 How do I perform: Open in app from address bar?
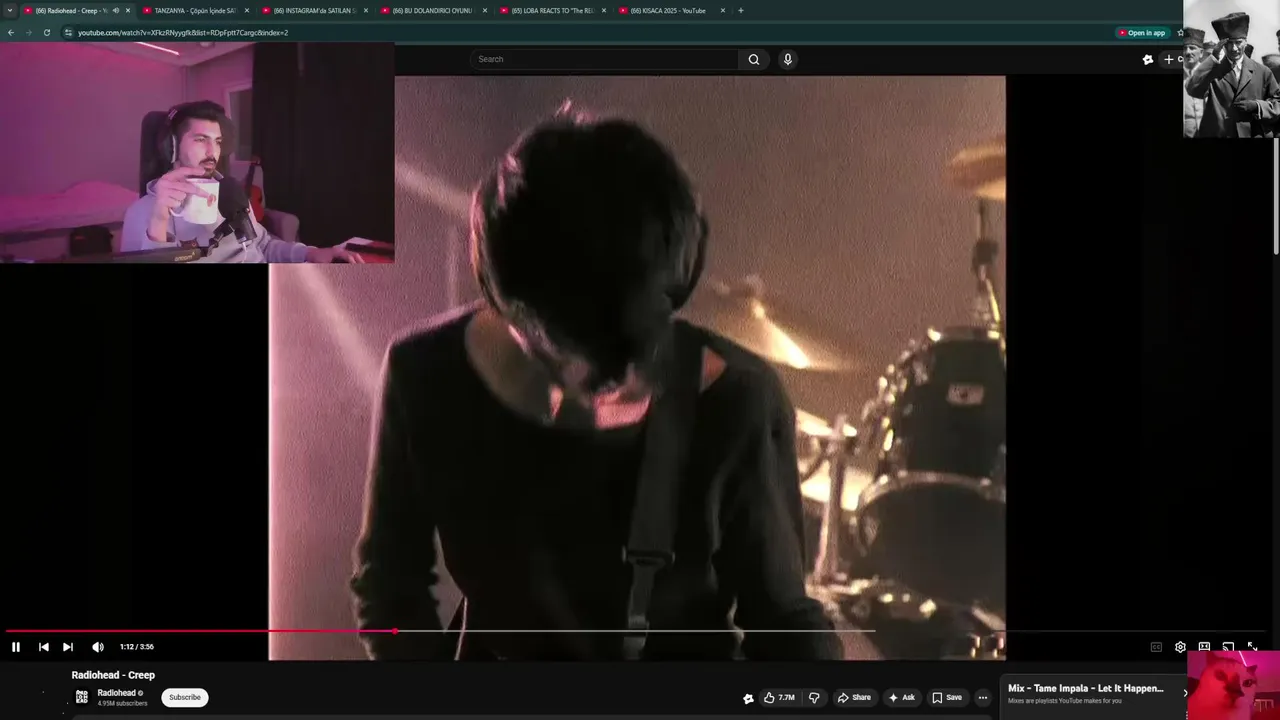[1142, 33]
